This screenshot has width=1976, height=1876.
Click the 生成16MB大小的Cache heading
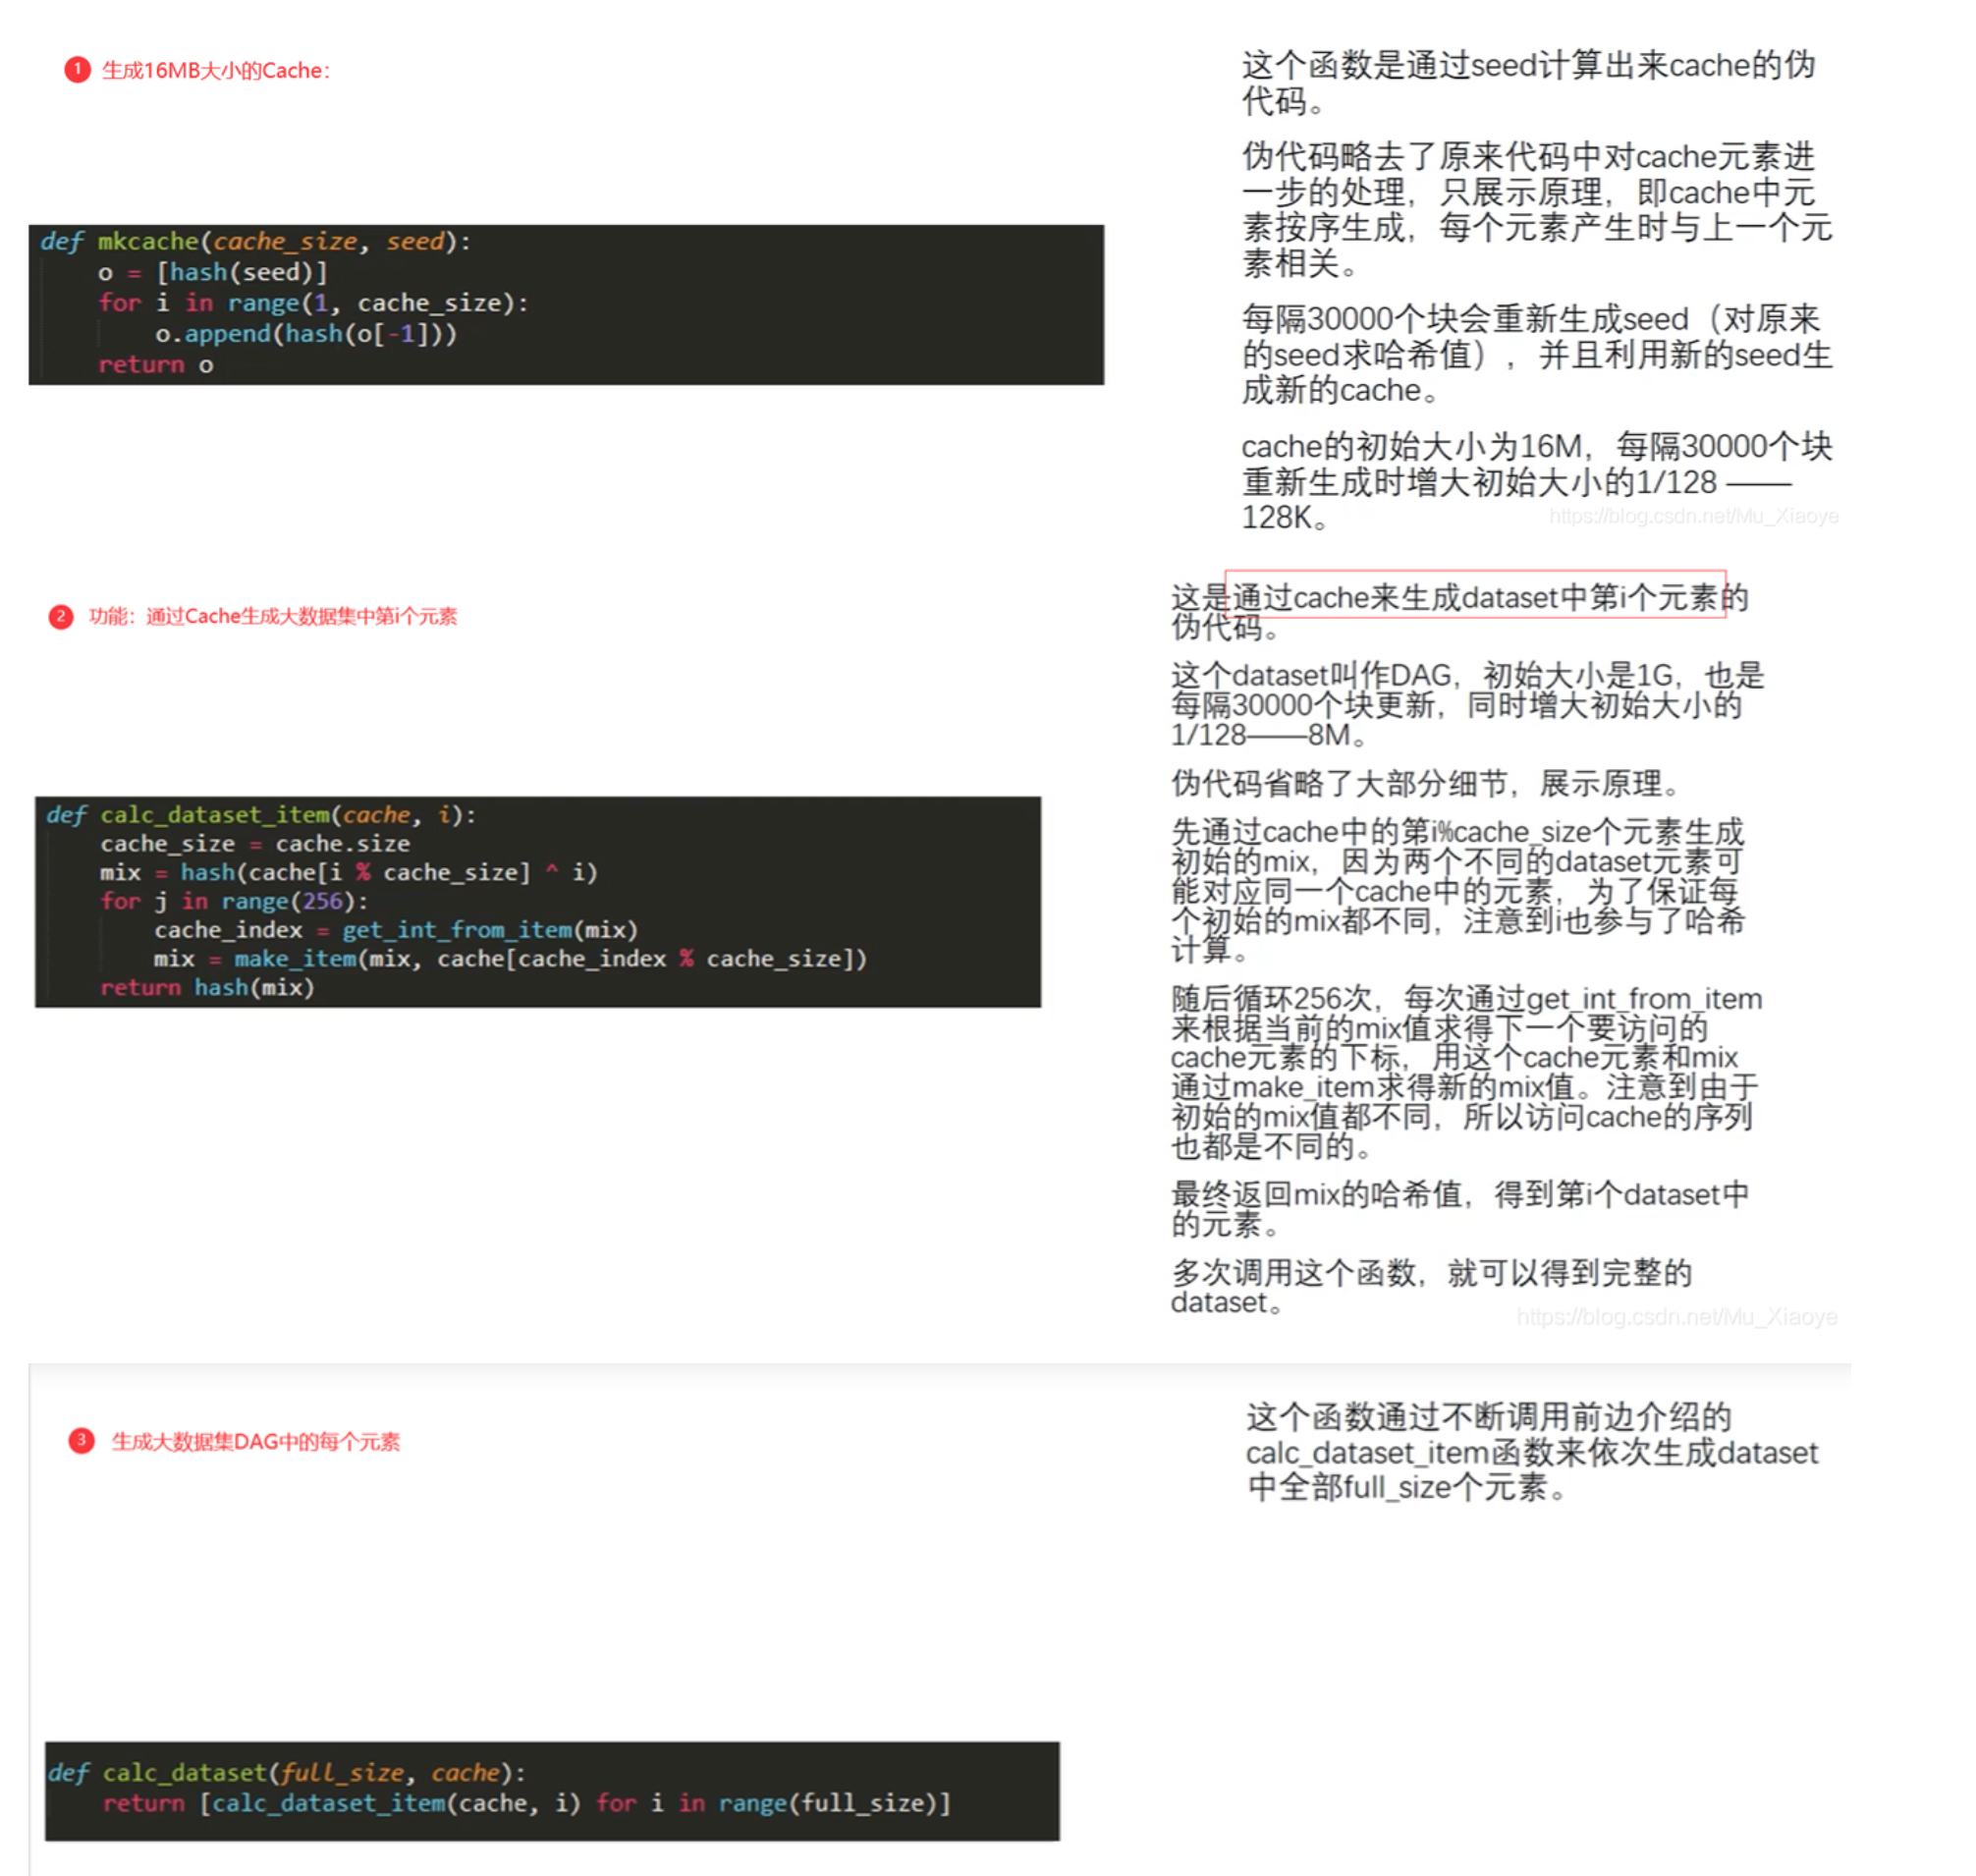coord(216,71)
